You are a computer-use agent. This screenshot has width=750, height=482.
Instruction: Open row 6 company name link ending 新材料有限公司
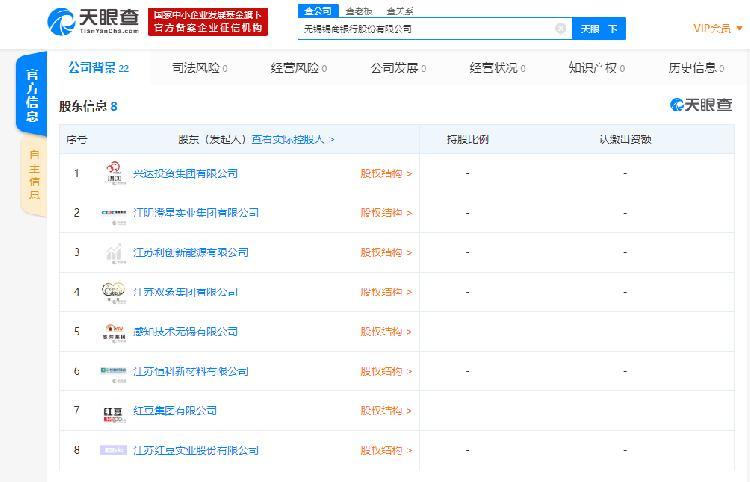tap(190, 372)
